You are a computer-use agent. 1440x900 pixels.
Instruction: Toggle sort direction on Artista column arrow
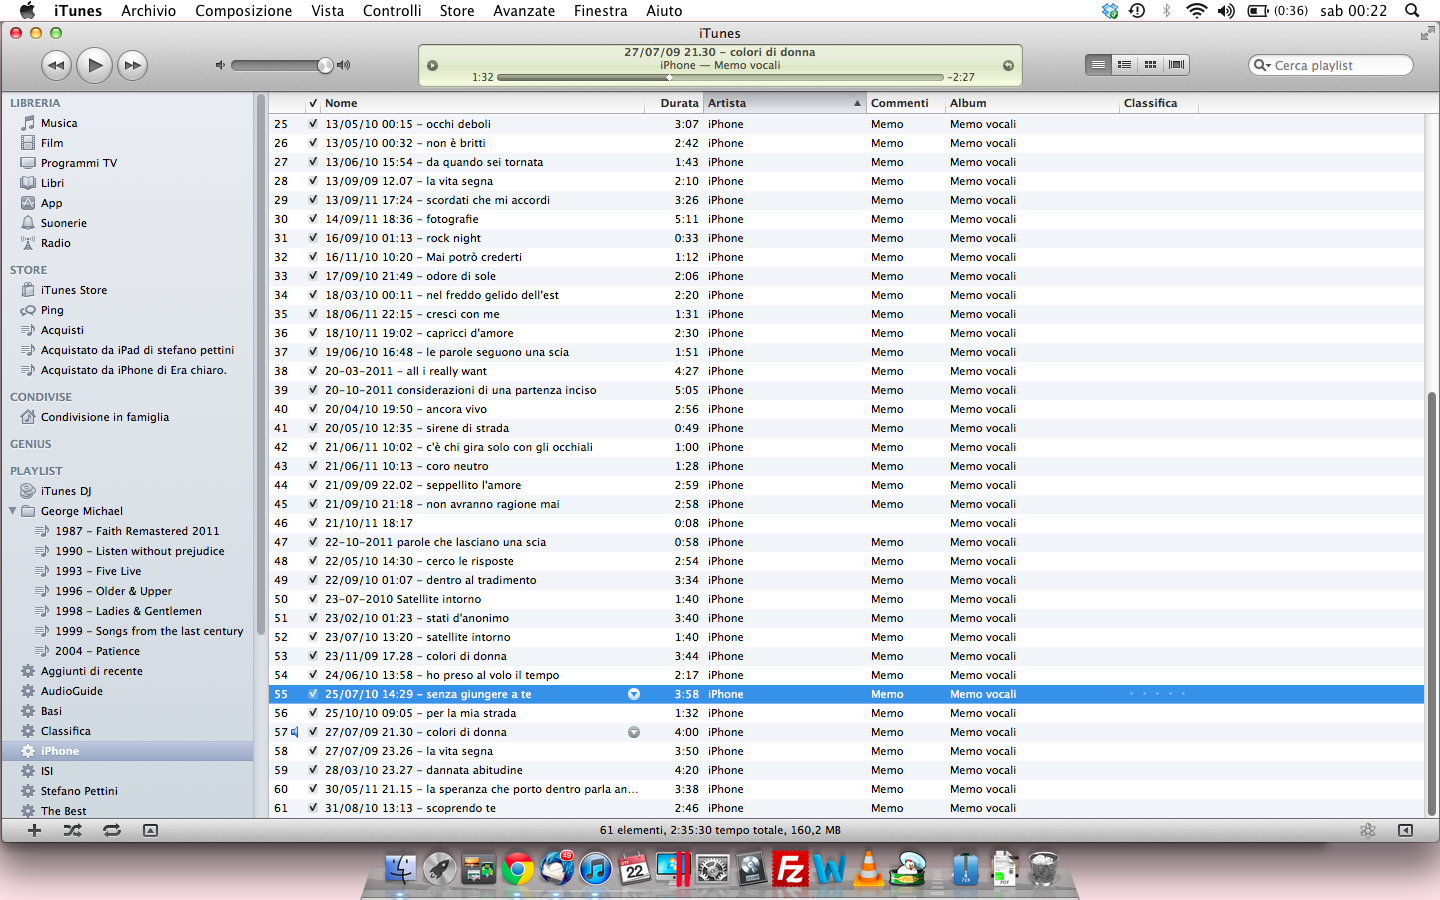[857, 103]
